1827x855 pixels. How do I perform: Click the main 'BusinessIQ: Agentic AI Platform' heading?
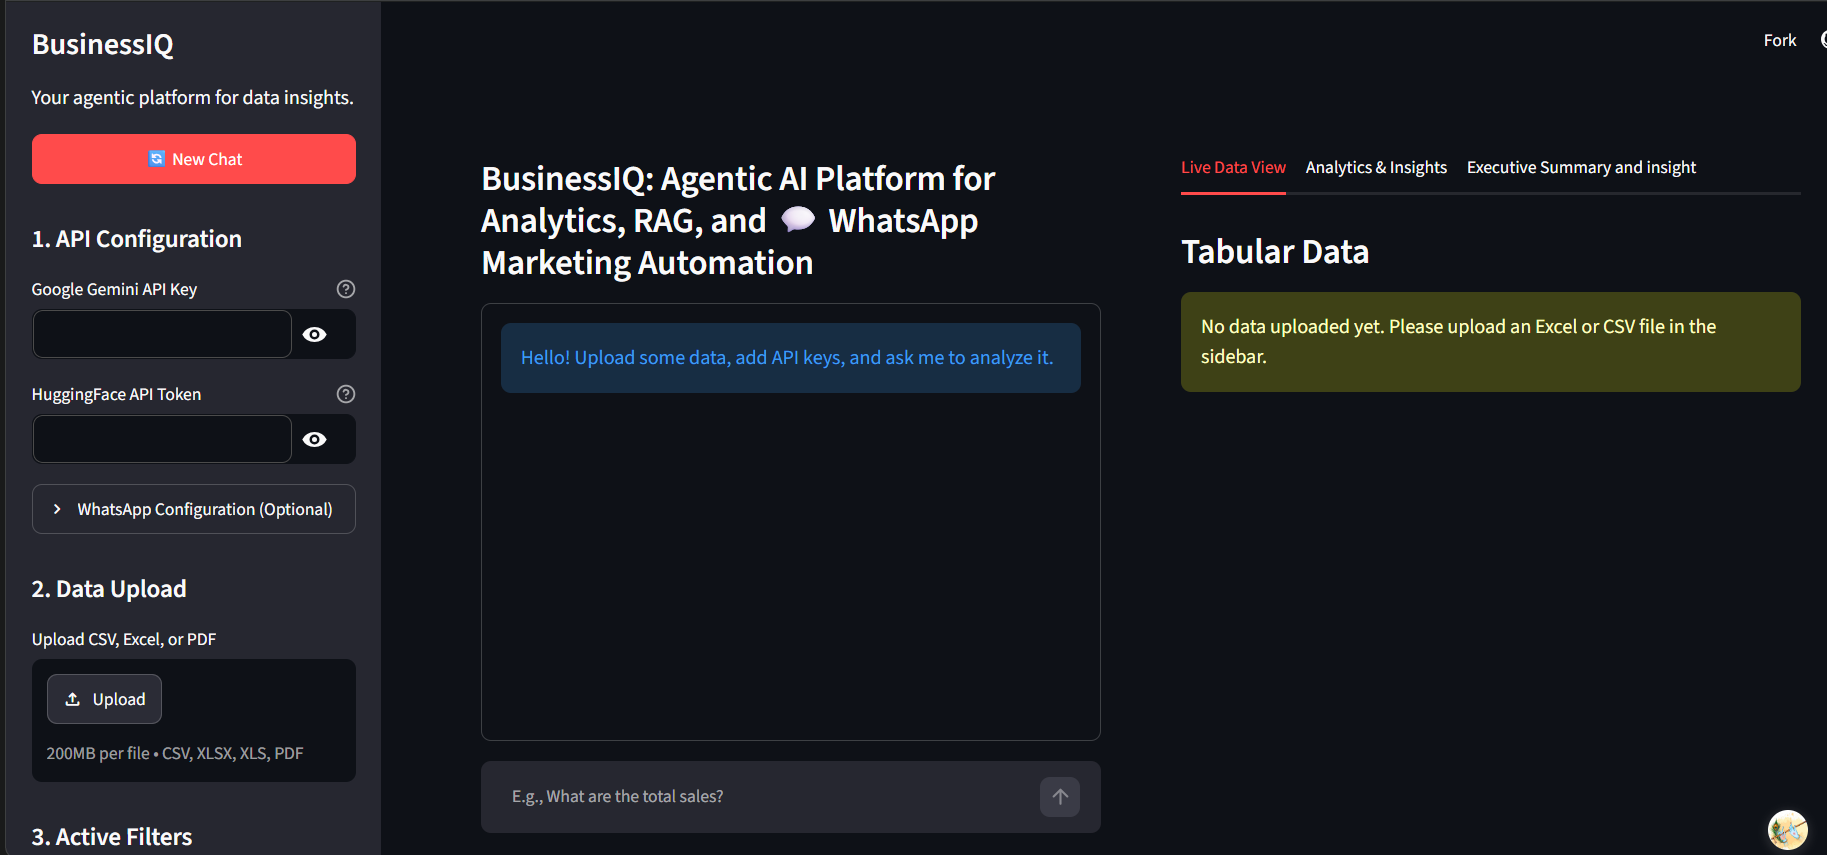pos(738,221)
